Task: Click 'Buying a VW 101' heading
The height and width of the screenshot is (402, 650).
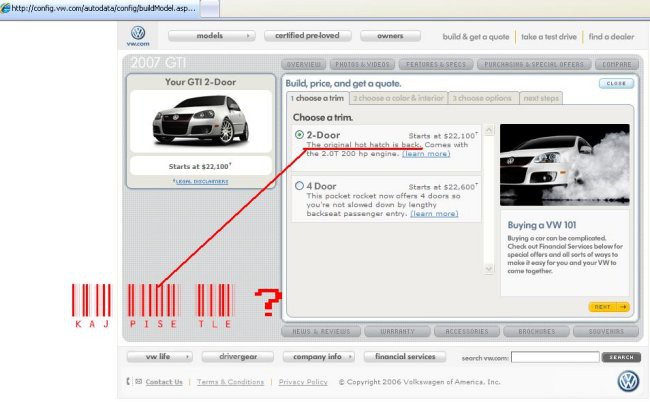Action: (x=542, y=225)
